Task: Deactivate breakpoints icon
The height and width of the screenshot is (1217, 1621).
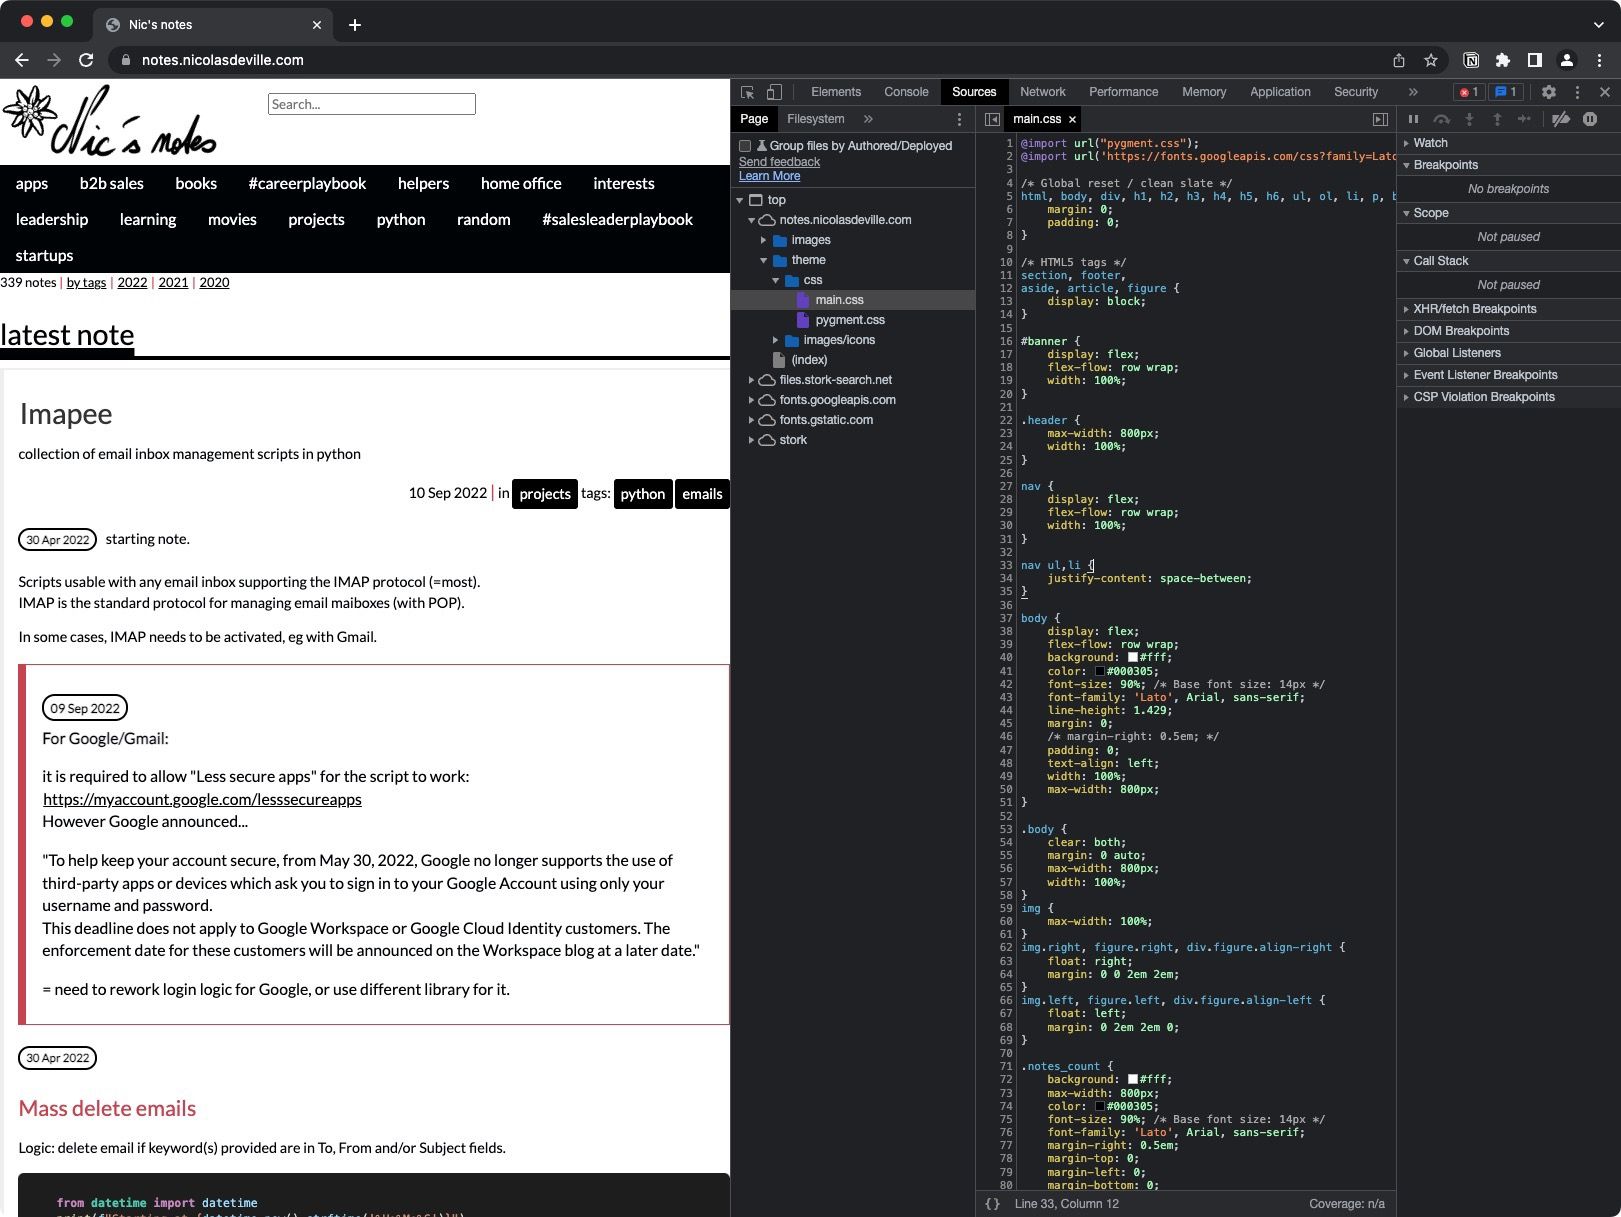Action: (1561, 119)
